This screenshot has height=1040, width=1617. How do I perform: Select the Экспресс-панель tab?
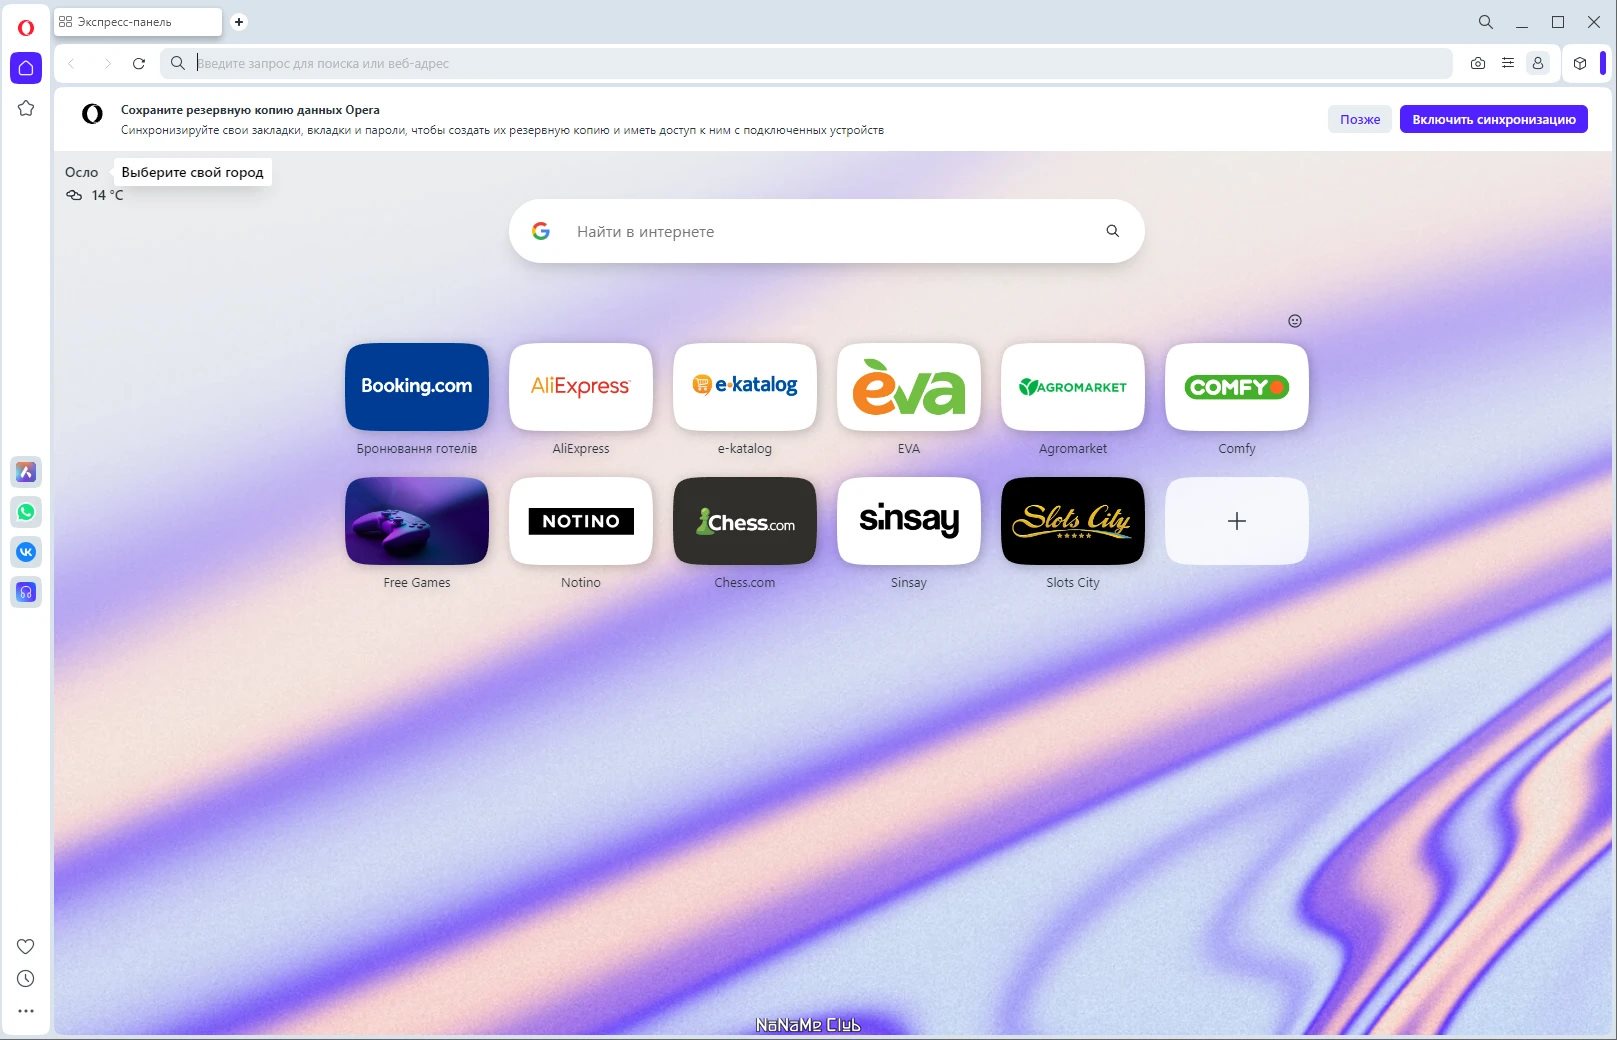(x=138, y=22)
